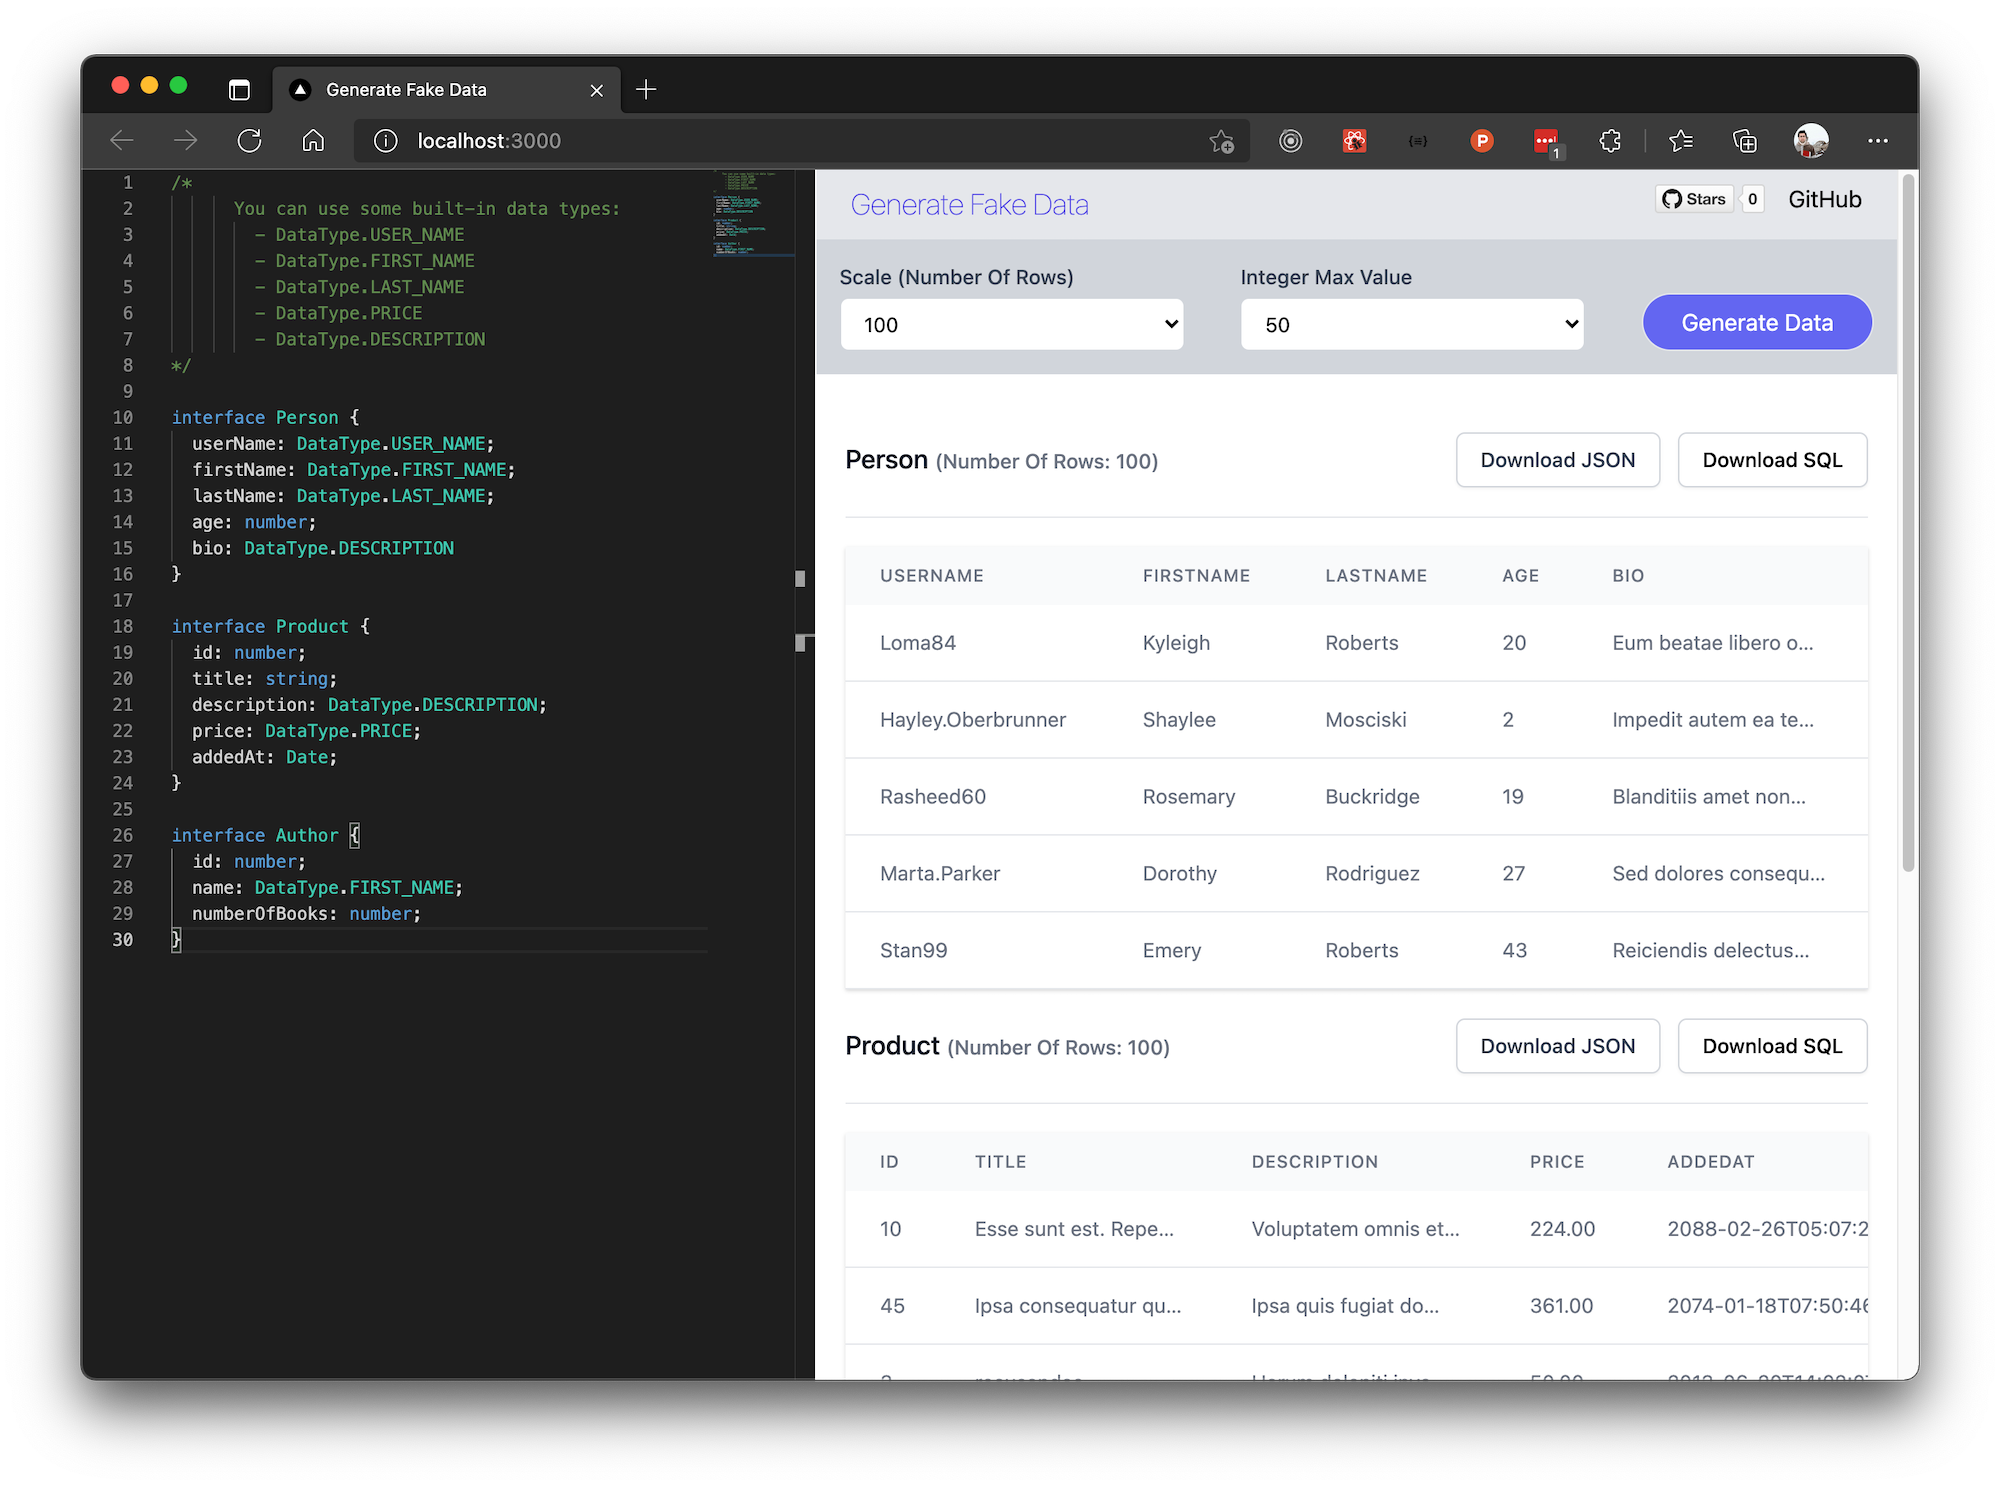This screenshot has width=2000, height=1487.
Task: Click the tab actions icon beside tabs
Action: click(239, 90)
